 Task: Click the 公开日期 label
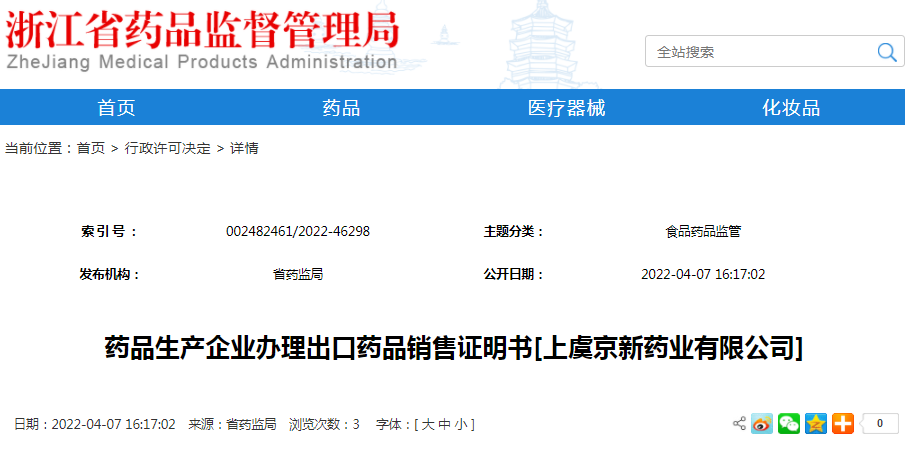514,274
